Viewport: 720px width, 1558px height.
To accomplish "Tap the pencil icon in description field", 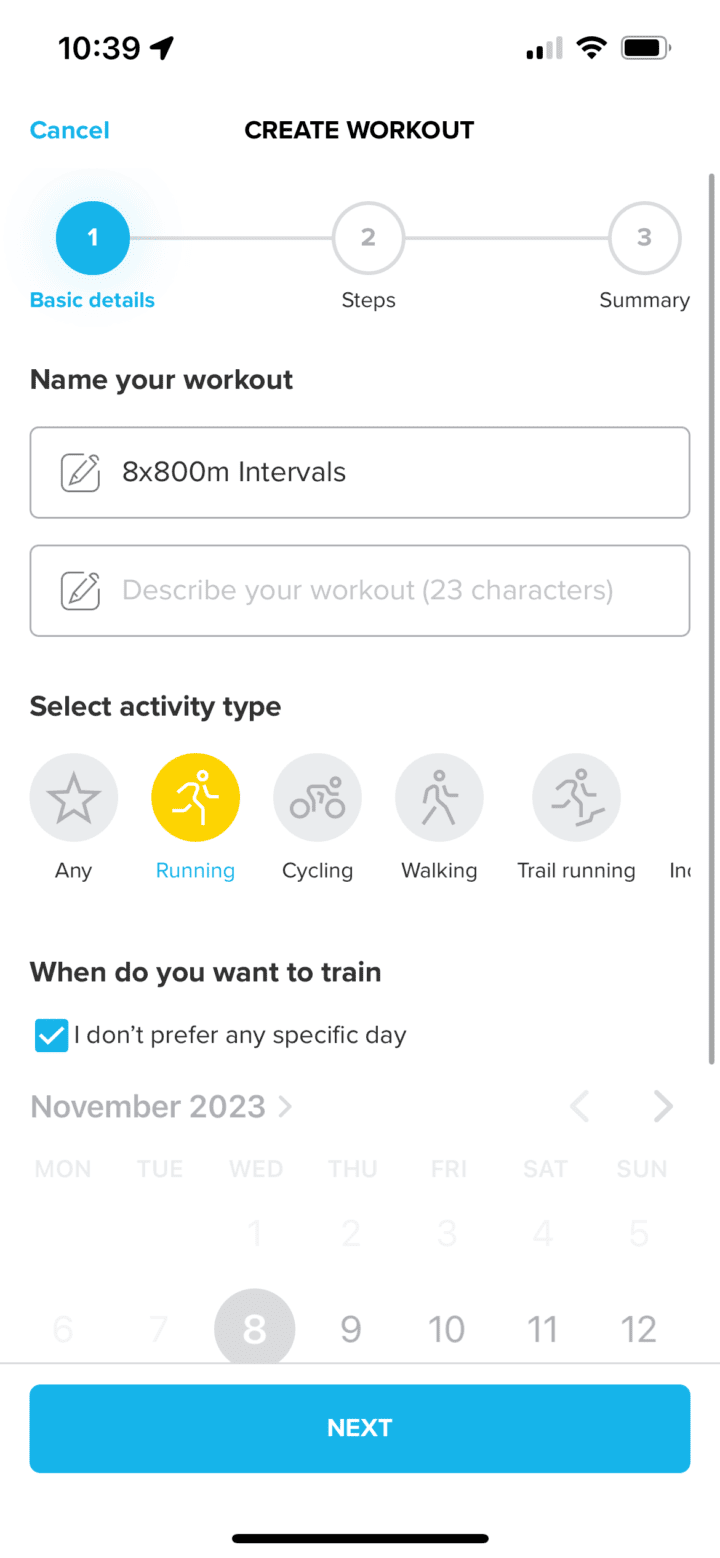I will tap(80, 590).
